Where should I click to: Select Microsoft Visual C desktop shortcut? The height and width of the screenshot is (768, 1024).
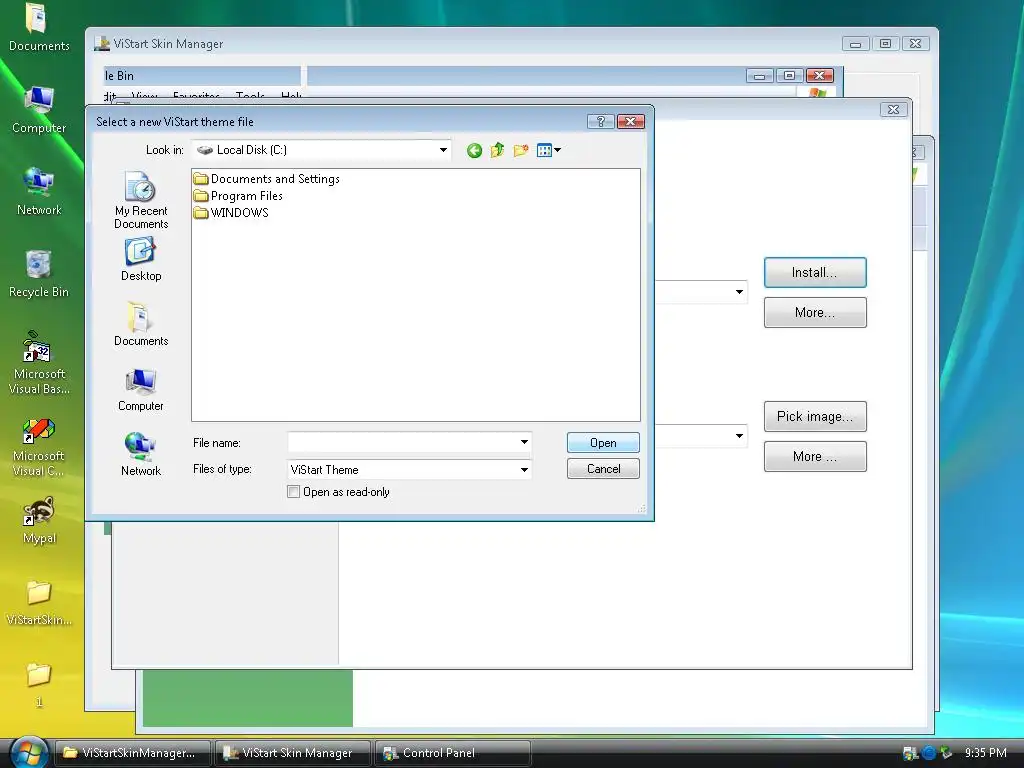pos(39,448)
